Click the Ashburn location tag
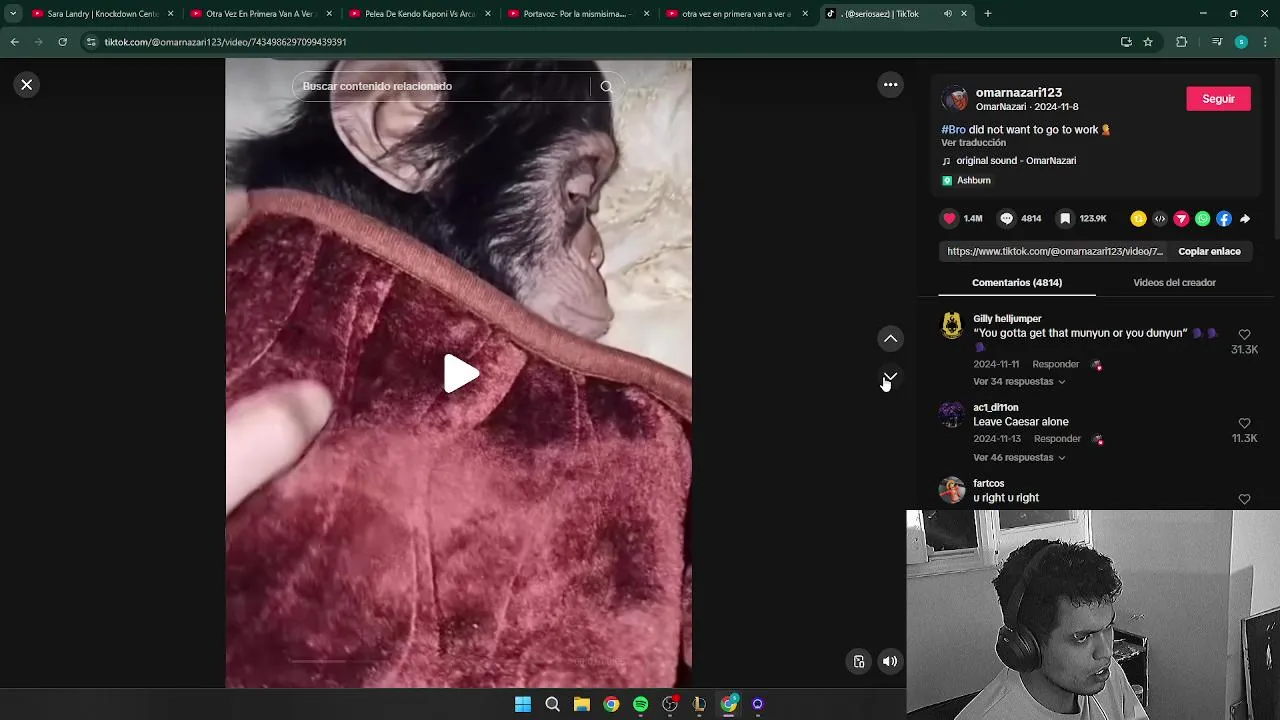This screenshot has width=1280, height=720. point(966,181)
